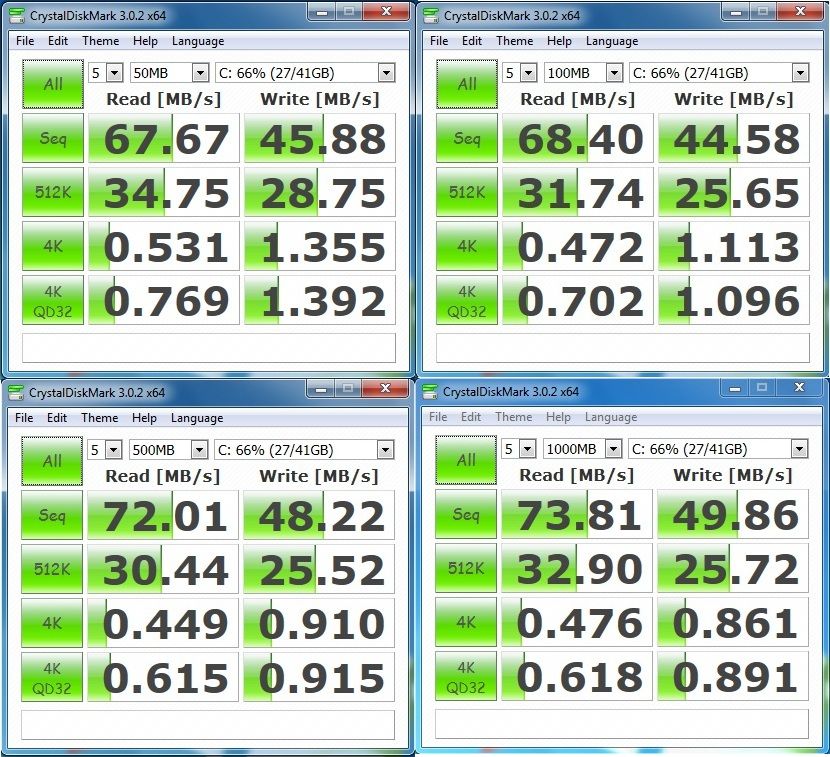Image resolution: width=830 pixels, height=757 pixels.
Task: Open the File menu in the 50MB window
Action: 25,41
